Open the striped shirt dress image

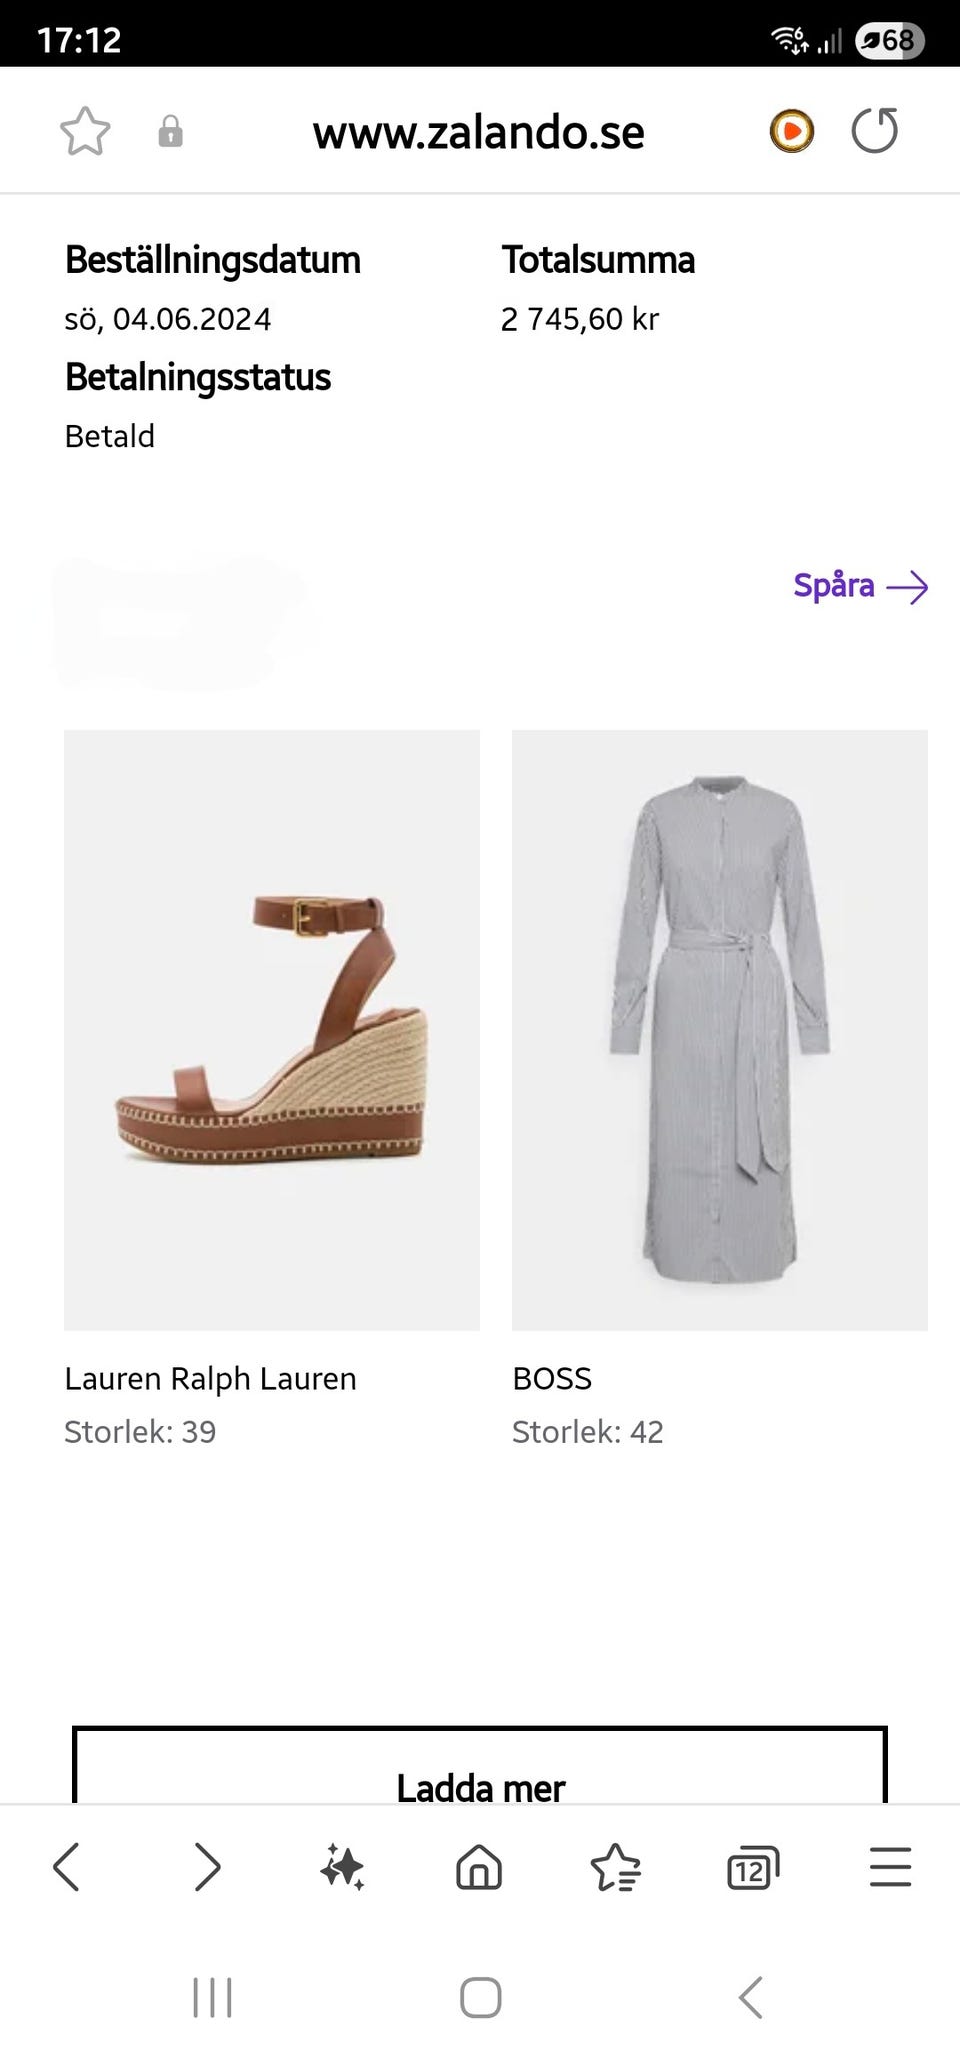tap(720, 1029)
